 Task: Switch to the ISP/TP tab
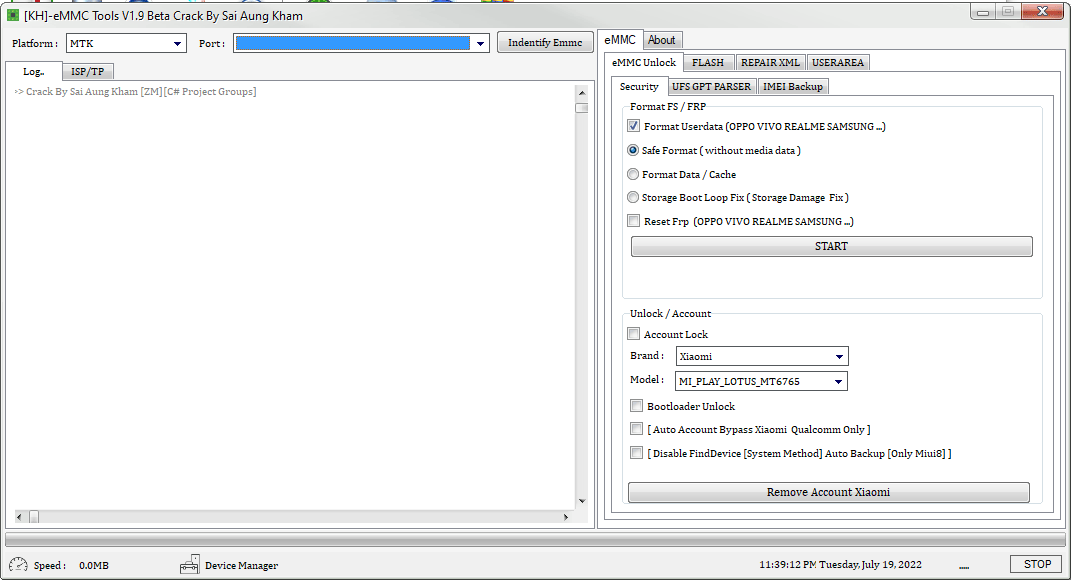(x=87, y=71)
